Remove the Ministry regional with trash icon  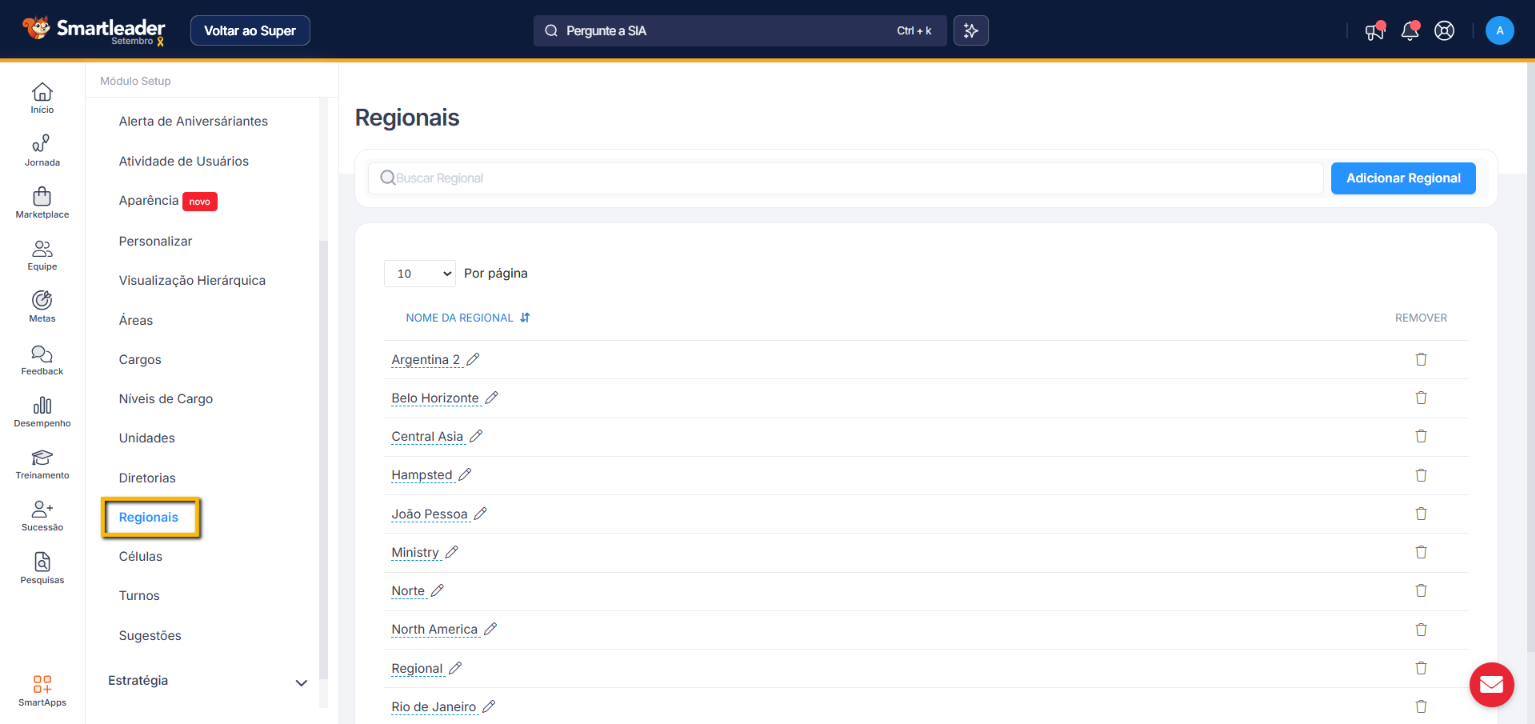pyautogui.click(x=1420, y=552)
